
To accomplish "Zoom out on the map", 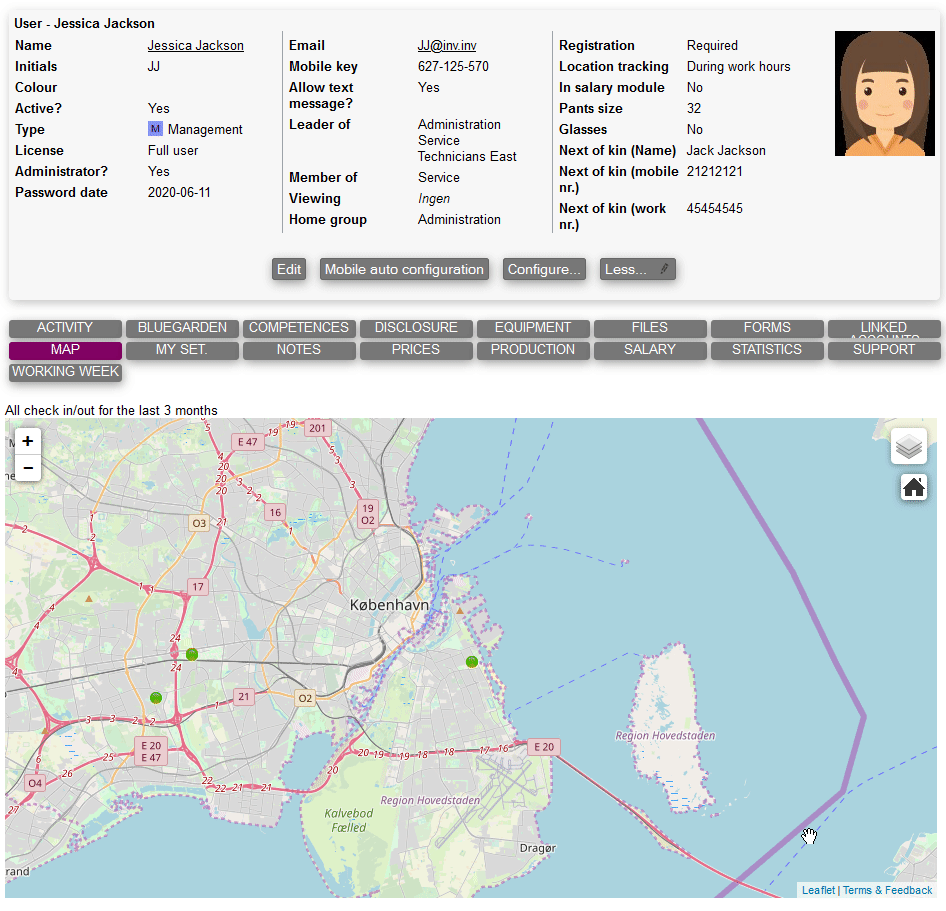I will [x=28, y=467].
